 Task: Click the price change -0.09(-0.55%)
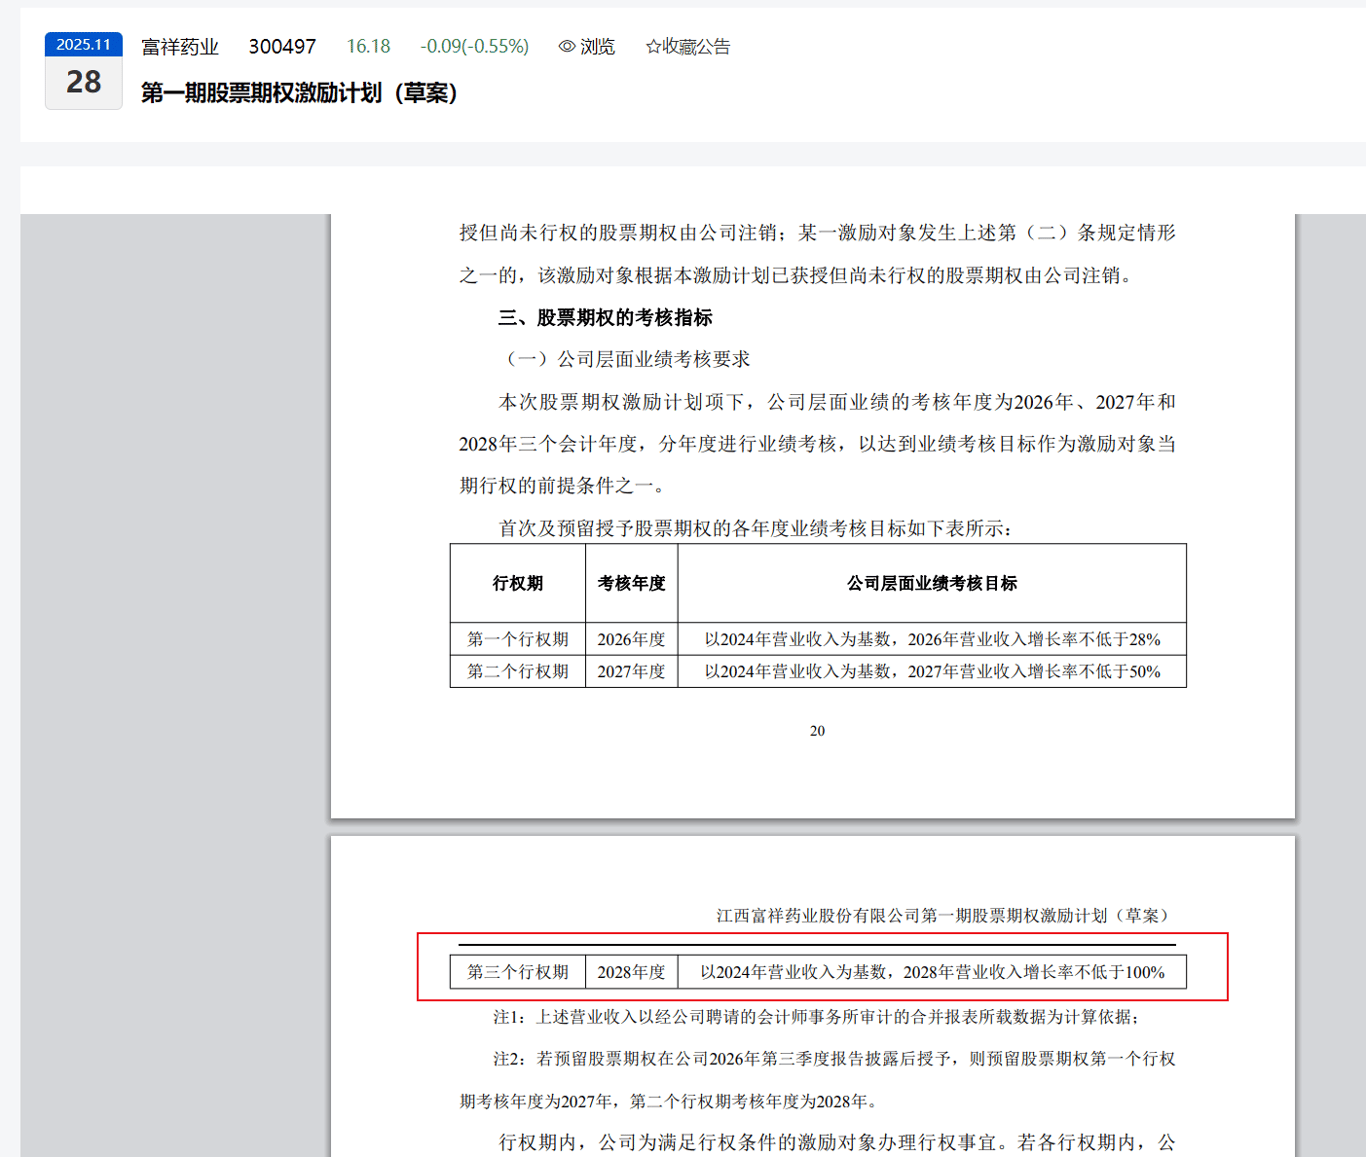point(474,47)
